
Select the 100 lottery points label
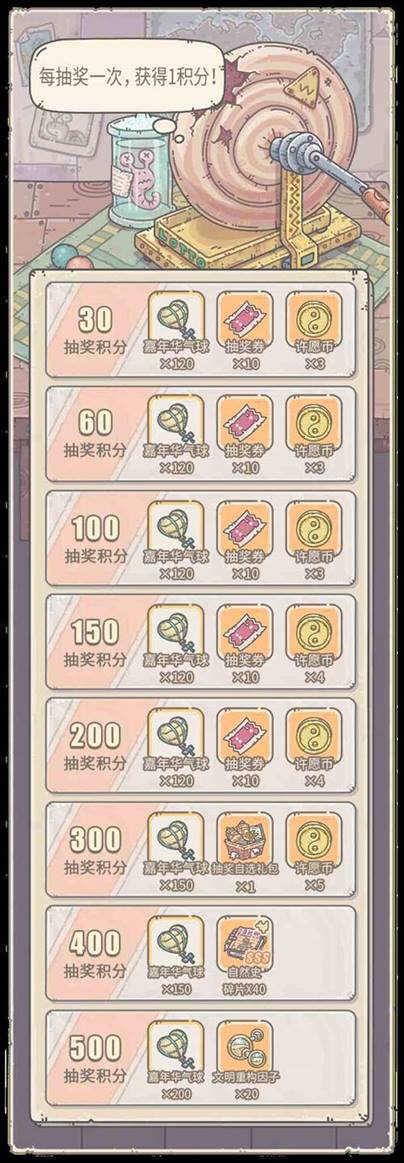point(95,538)
